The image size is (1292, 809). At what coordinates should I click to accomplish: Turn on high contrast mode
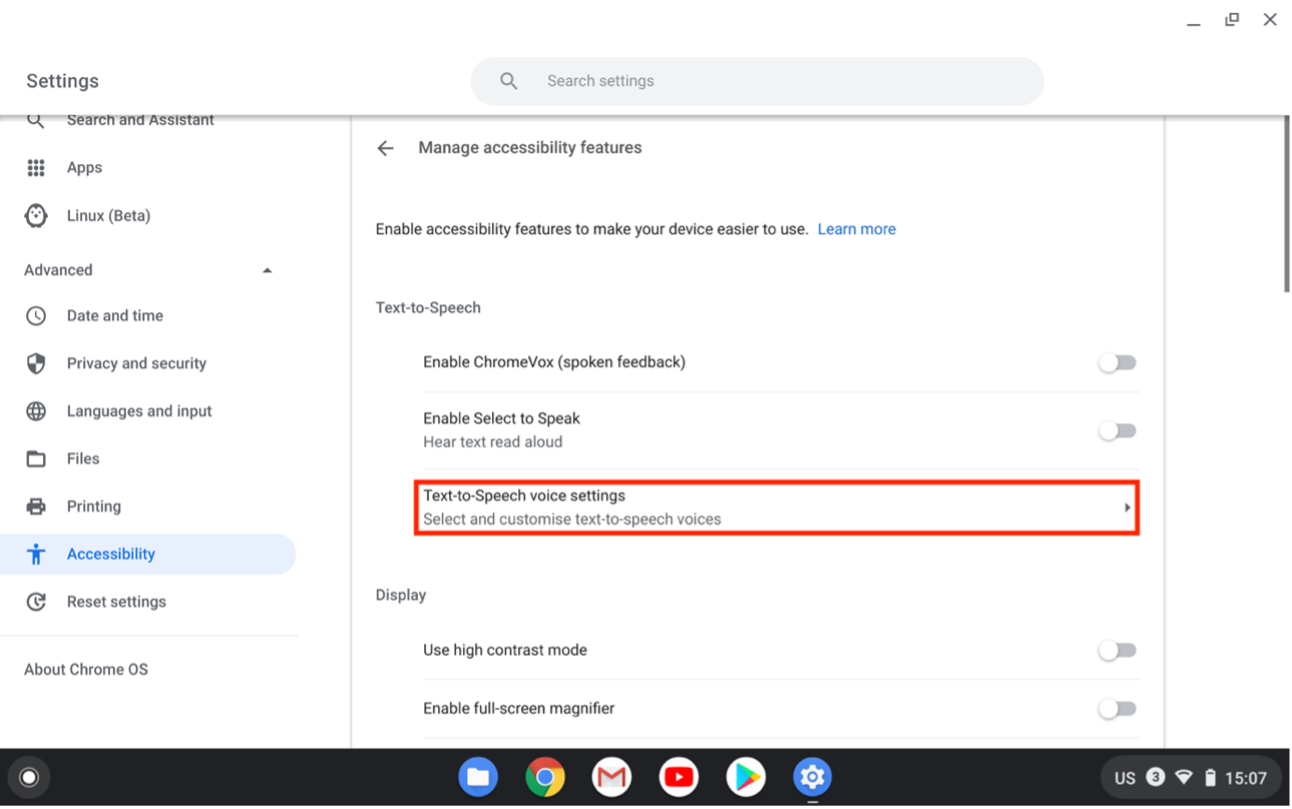[x=1117, y=650]
